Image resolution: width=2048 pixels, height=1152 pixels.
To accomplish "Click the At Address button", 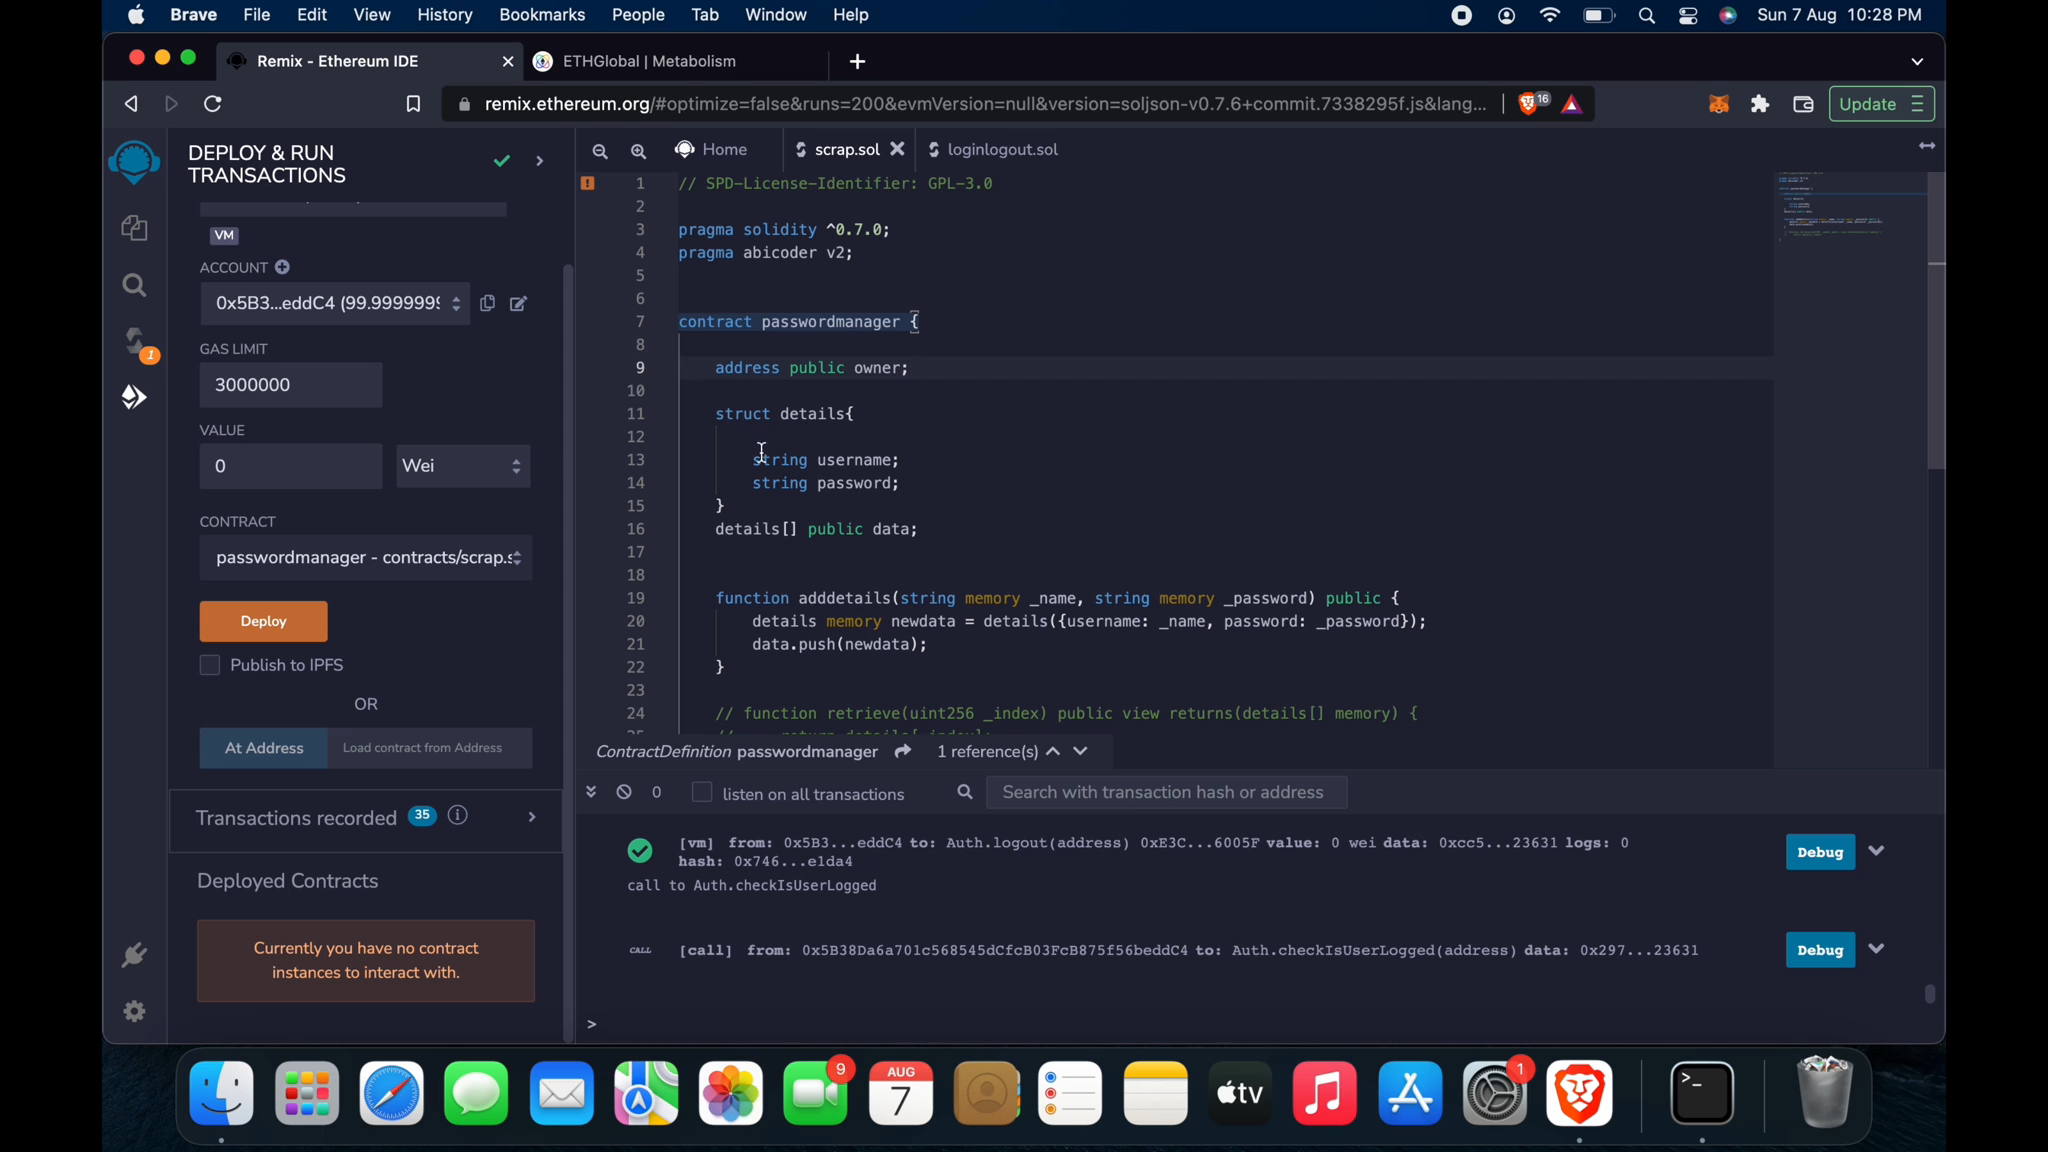I will coord(264,748).
